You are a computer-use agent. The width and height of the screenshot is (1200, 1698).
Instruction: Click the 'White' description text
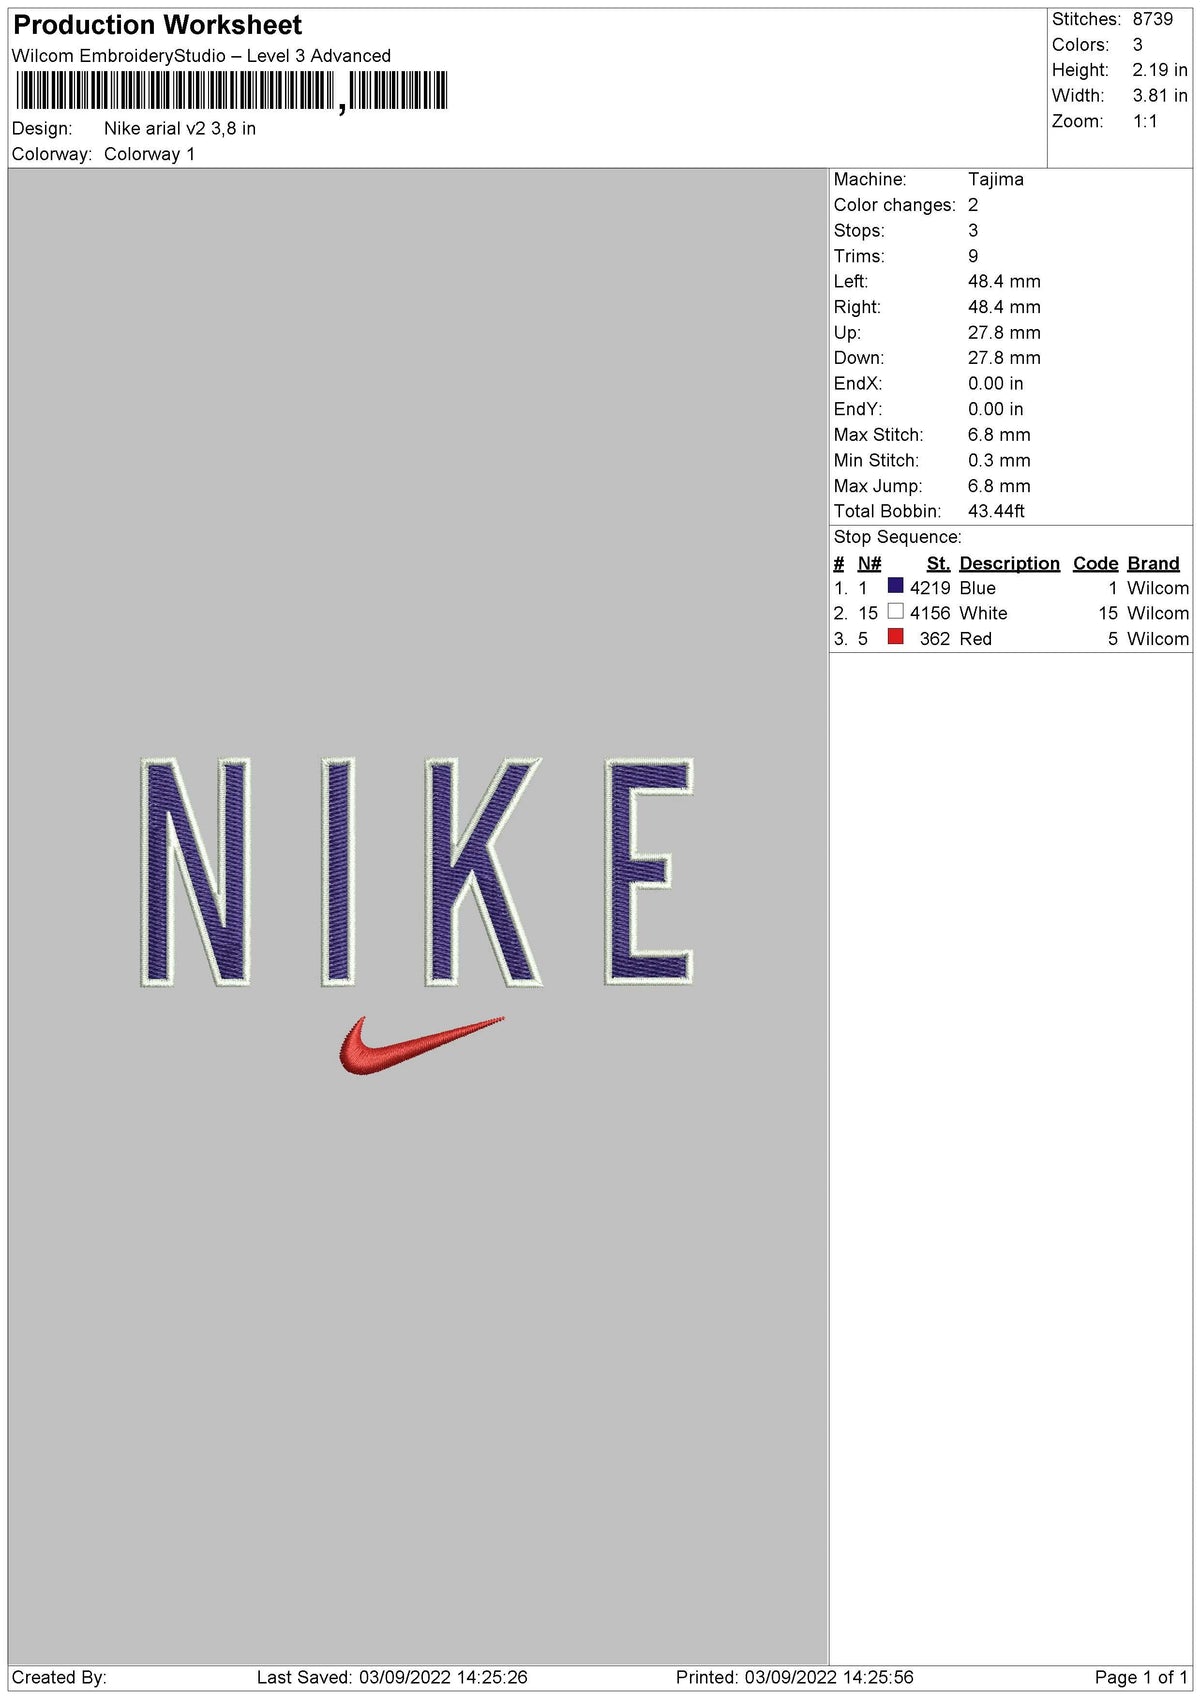pyautogui.click(x=983, y=614)
